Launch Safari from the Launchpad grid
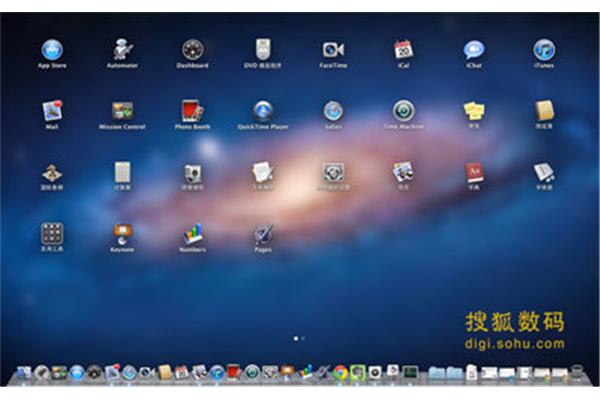The height and width of the screenshot is (400, 600). tap(333, 111)
